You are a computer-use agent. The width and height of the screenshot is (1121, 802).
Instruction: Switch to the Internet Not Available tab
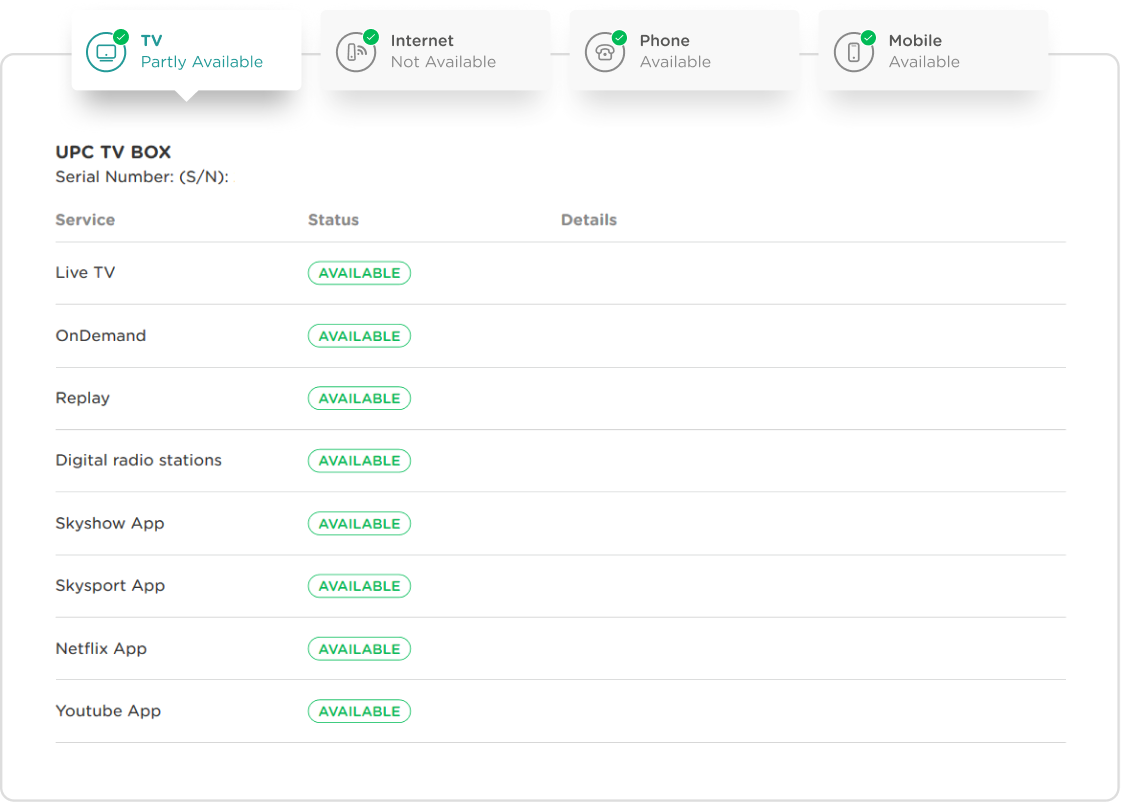point(435,51)
